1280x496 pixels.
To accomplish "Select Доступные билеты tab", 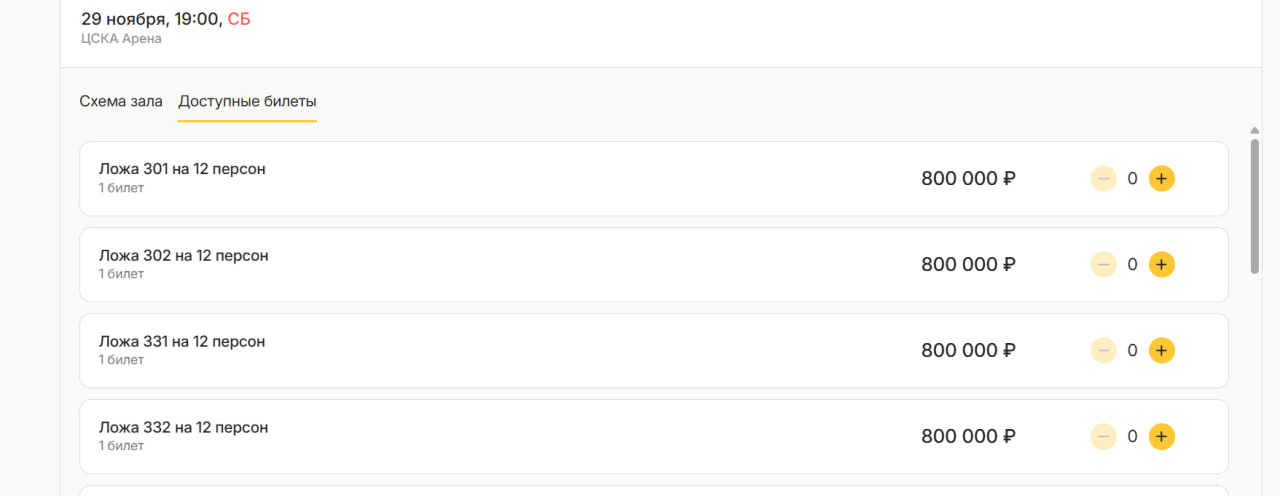I will 247,101.
